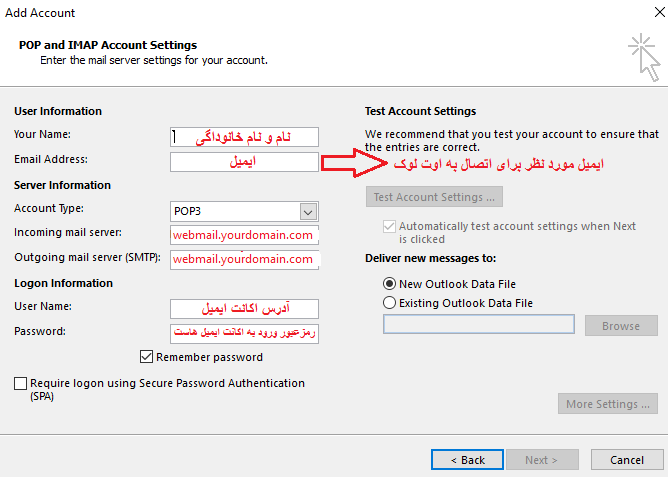Toggle the Remember password checkbox
The image size is (668, 477).
click(149, 357)
